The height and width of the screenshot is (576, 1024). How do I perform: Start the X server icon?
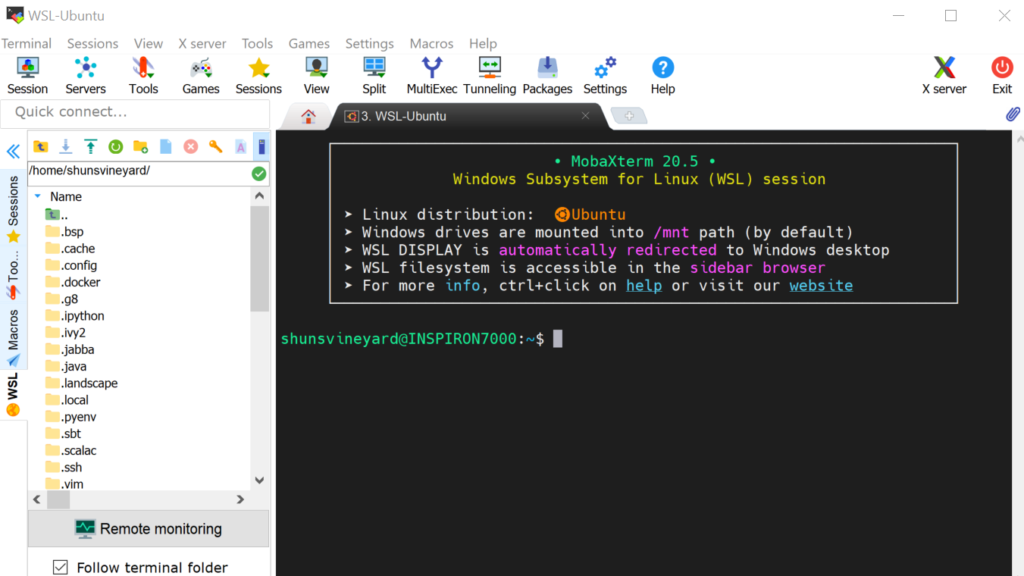[x=943, y=75]
